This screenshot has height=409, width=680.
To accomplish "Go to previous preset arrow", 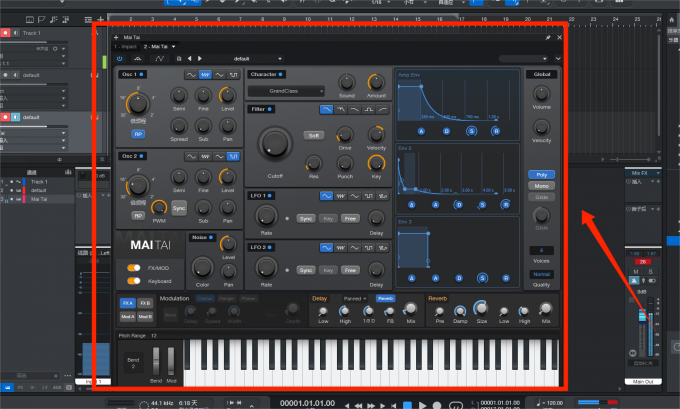I will [190, 59].
